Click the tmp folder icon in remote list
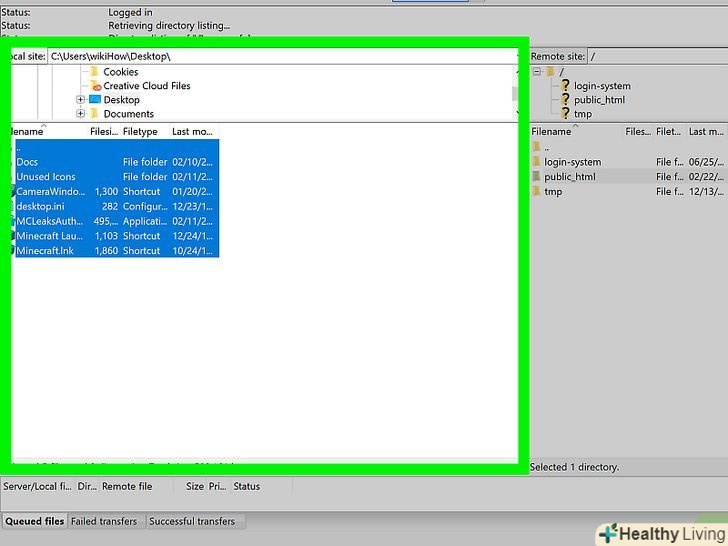728x546 pixels. (536, 191)
